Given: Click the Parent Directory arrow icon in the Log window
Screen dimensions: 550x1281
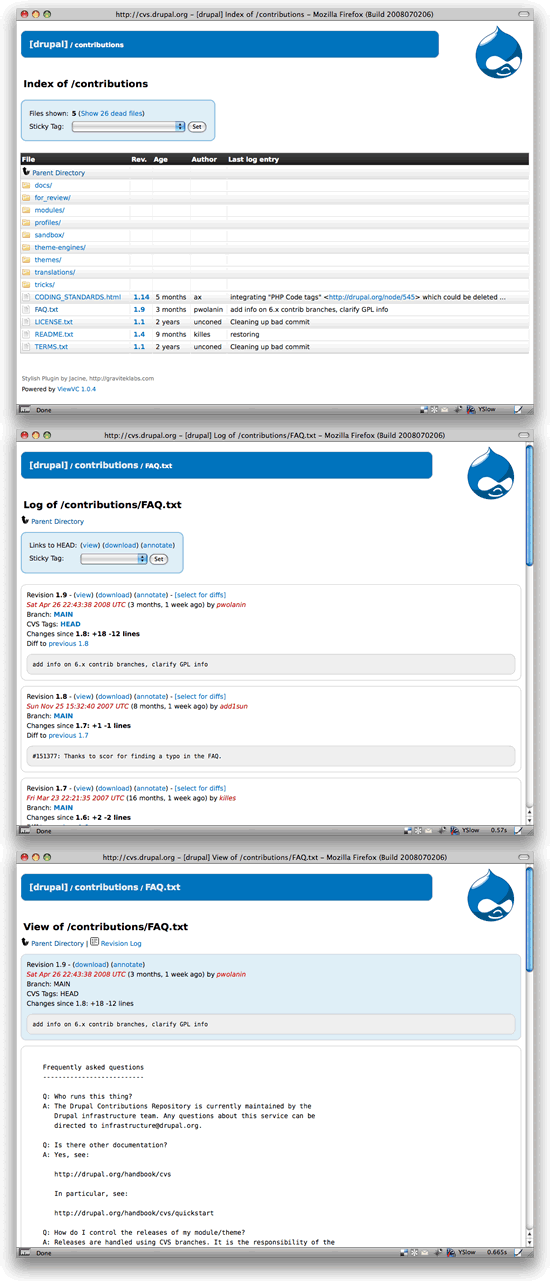Looking at the screenshot, I should click(x=26, y=521).
